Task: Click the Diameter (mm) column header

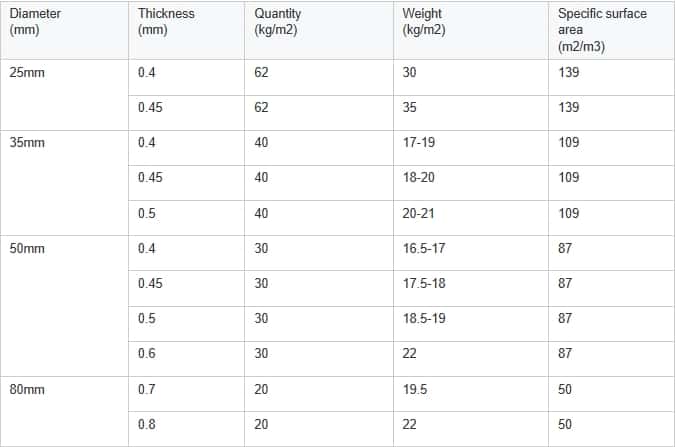Action: point(64,30)
